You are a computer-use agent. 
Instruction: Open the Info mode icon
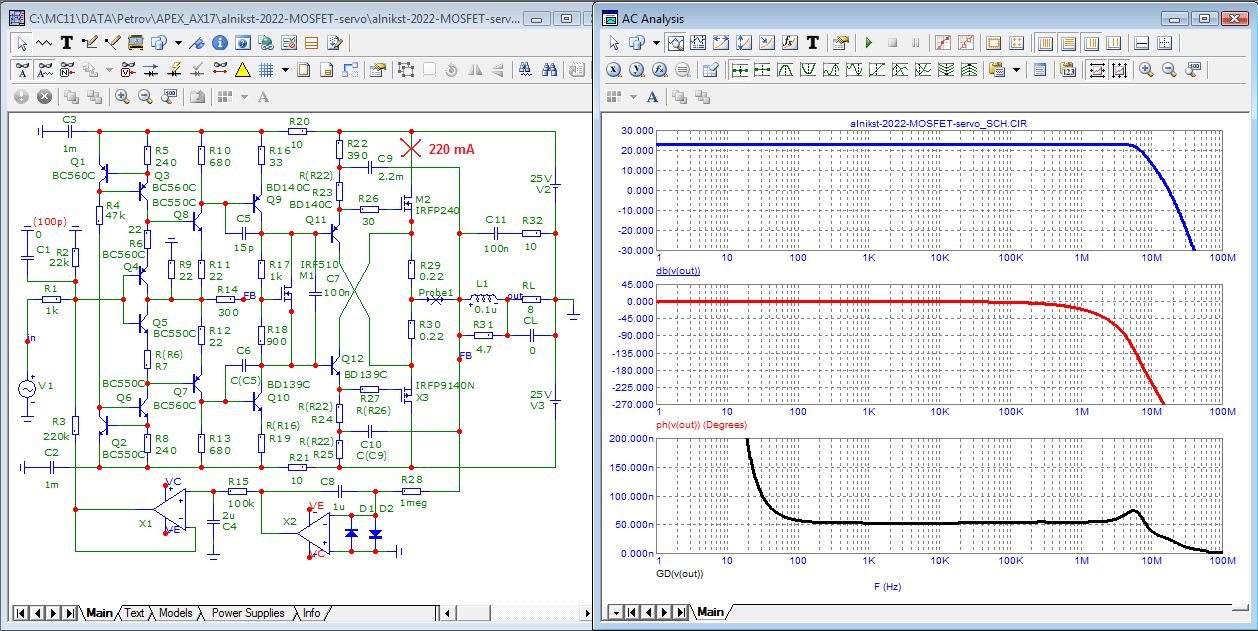219,43
